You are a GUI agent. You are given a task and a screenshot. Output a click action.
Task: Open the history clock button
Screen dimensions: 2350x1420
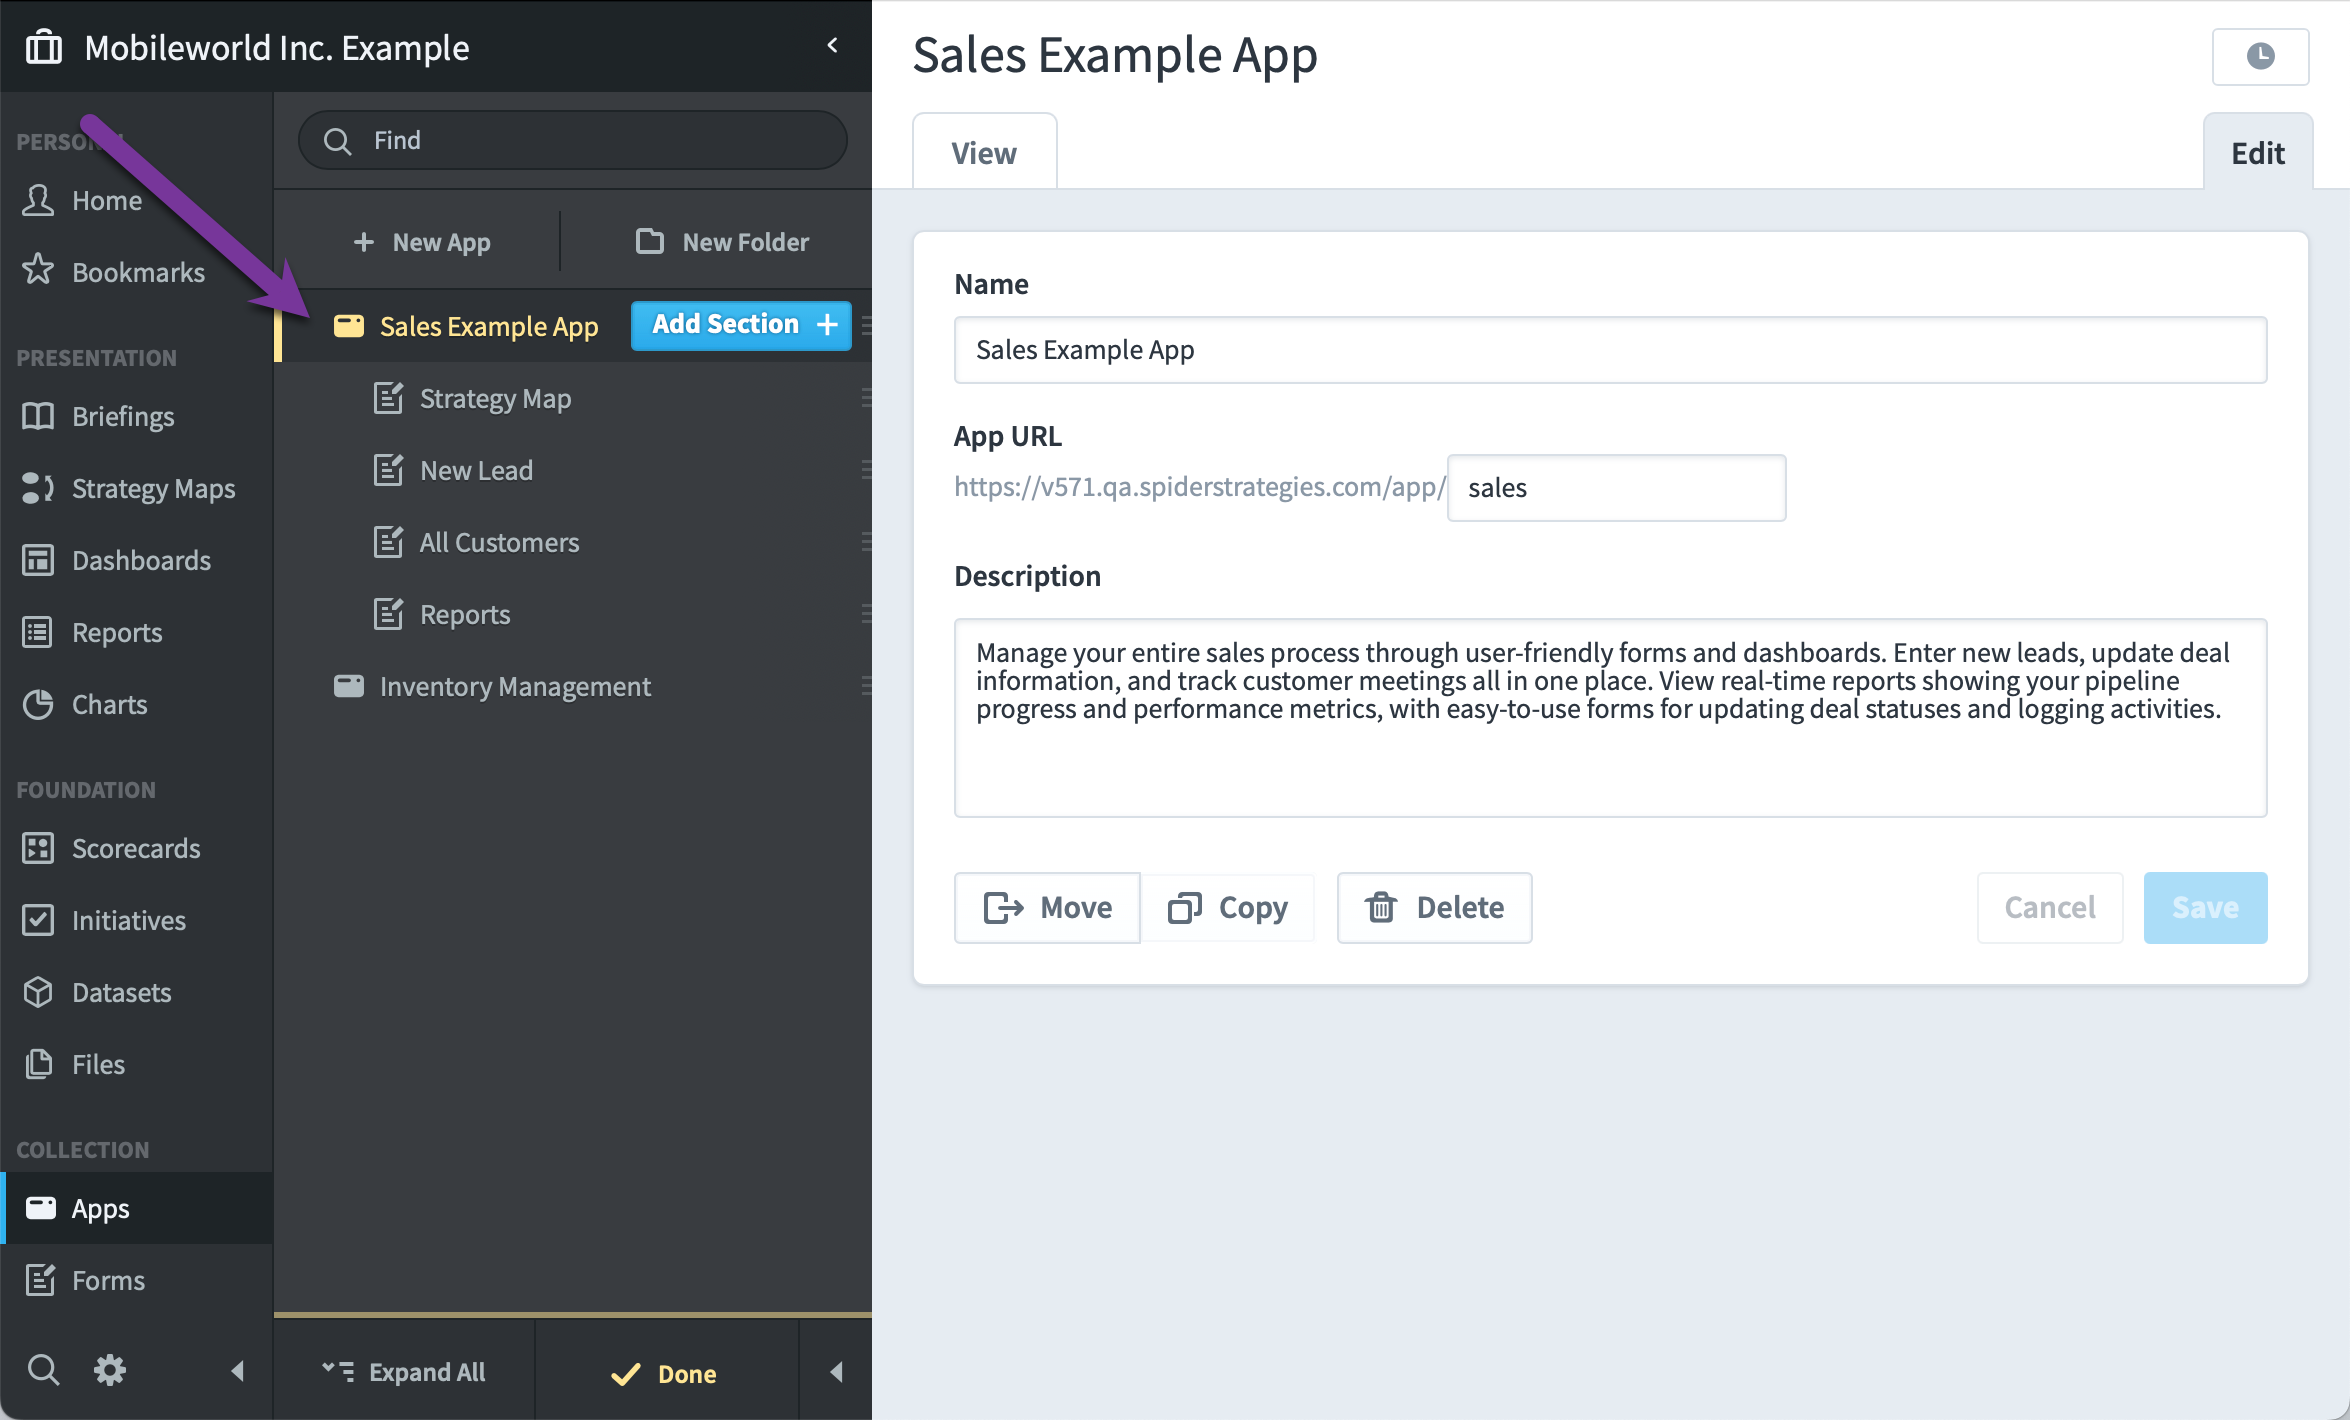coord(2260,56)
